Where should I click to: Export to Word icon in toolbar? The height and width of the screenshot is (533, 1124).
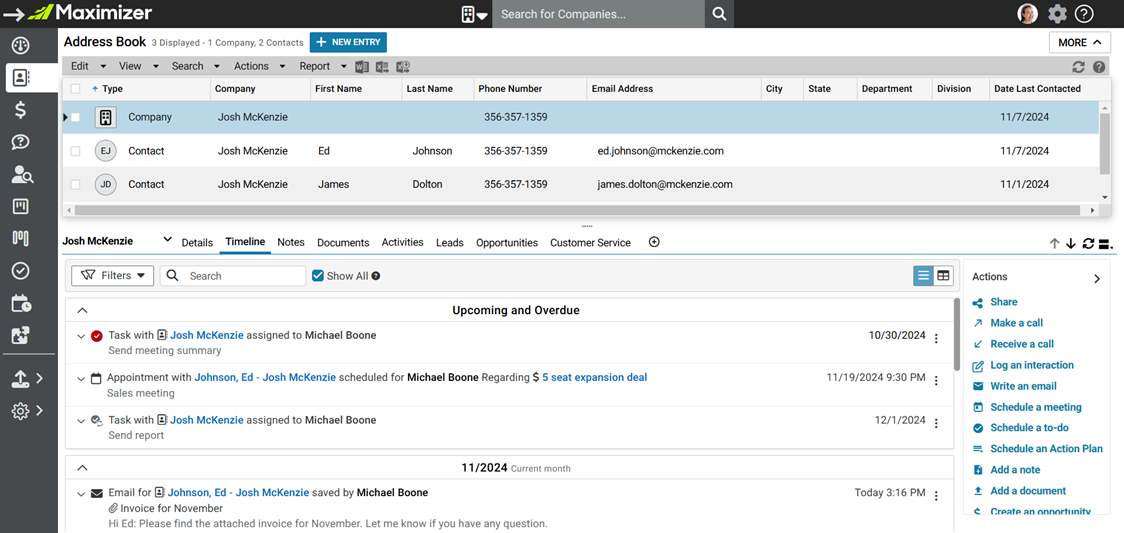click(362, 67)
